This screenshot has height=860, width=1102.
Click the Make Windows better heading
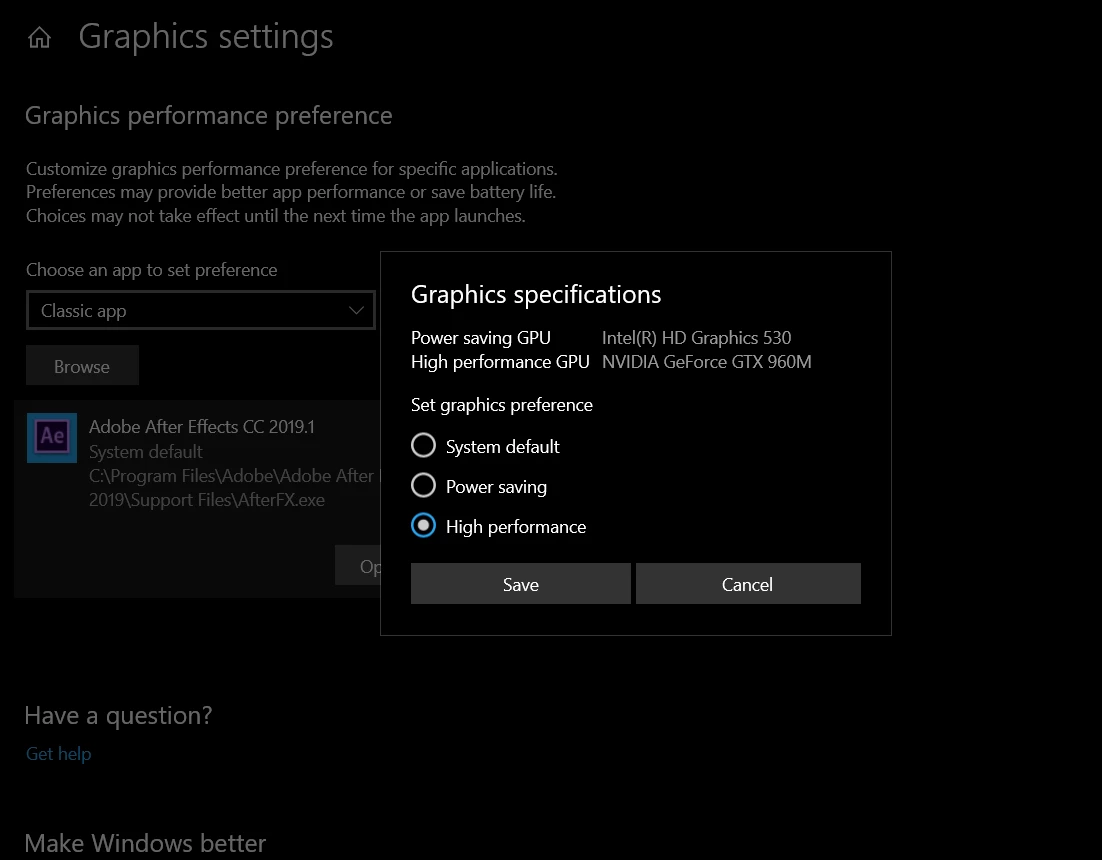(x=145, y=843)
